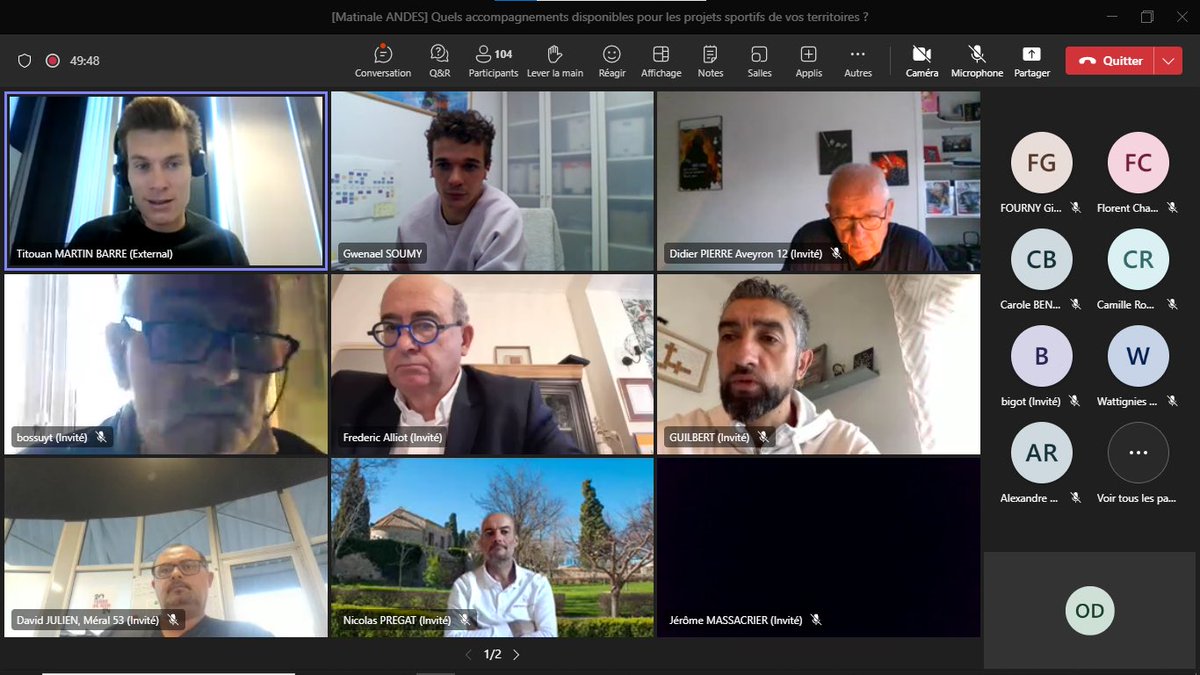Change the view with Affichage
Screen dimensions: 1200x675
661,61
